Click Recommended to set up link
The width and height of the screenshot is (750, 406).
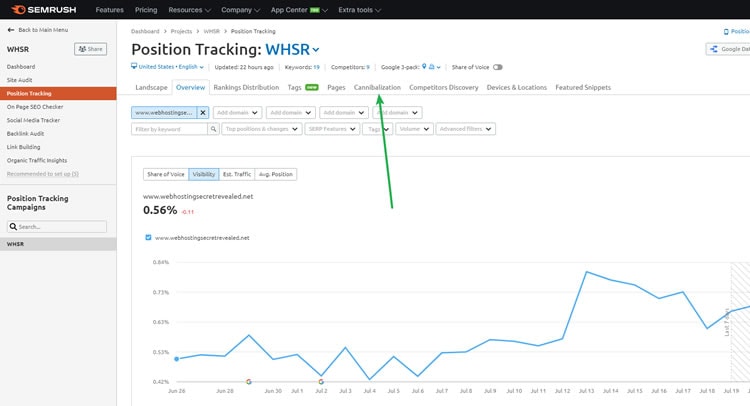[x=43, y=174]
